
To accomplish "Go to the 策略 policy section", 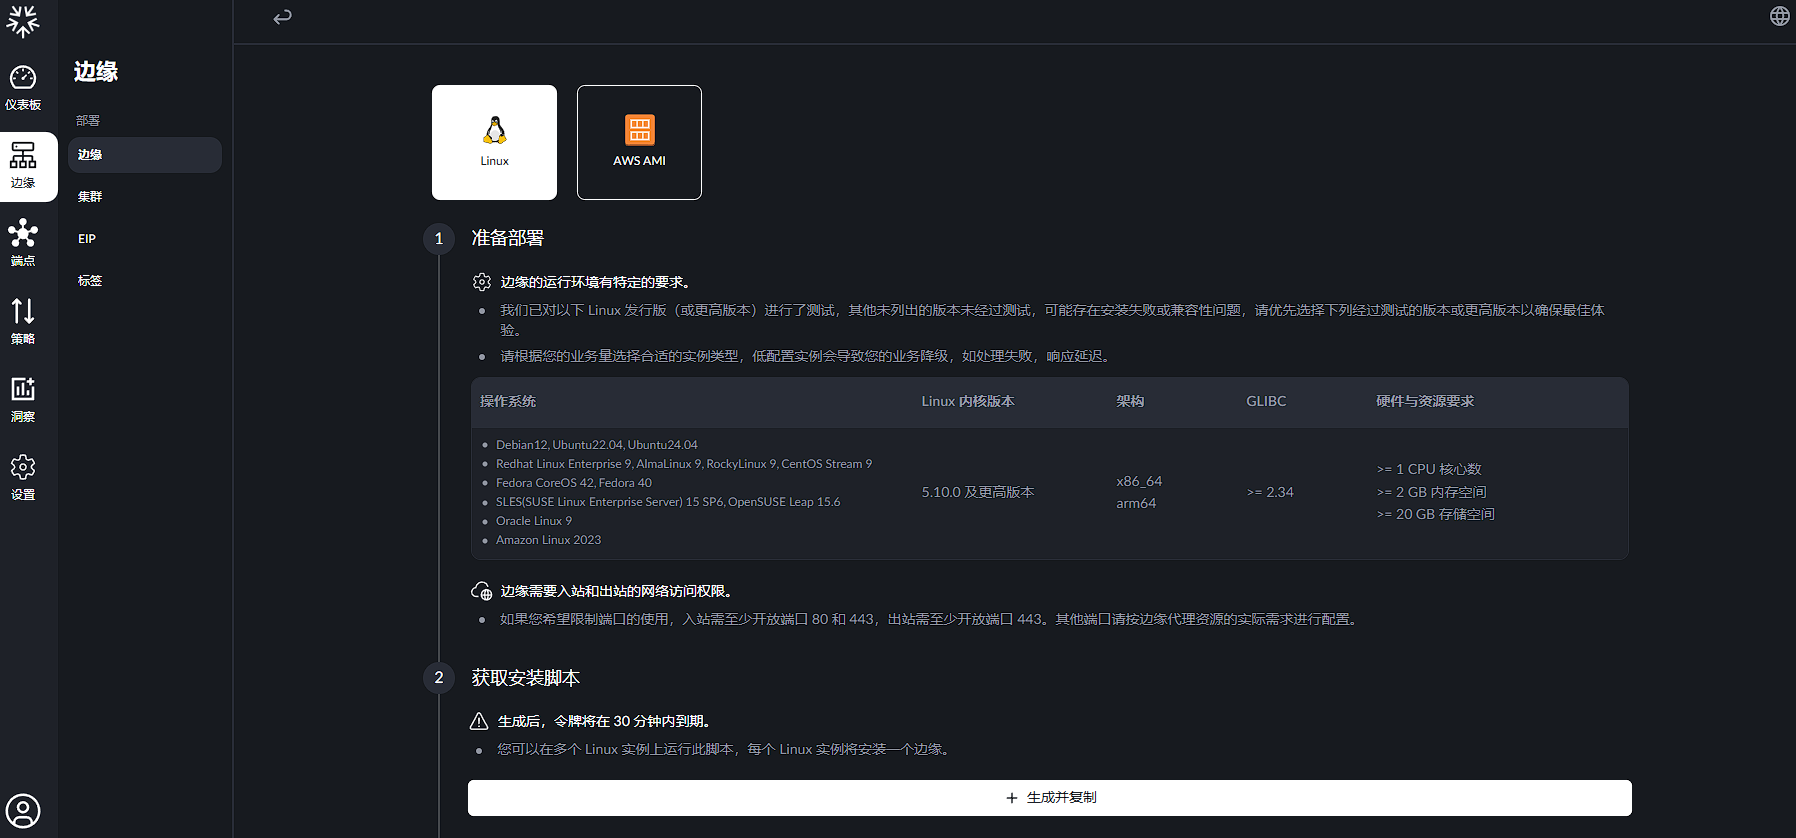I will click(x=23, y=322).
